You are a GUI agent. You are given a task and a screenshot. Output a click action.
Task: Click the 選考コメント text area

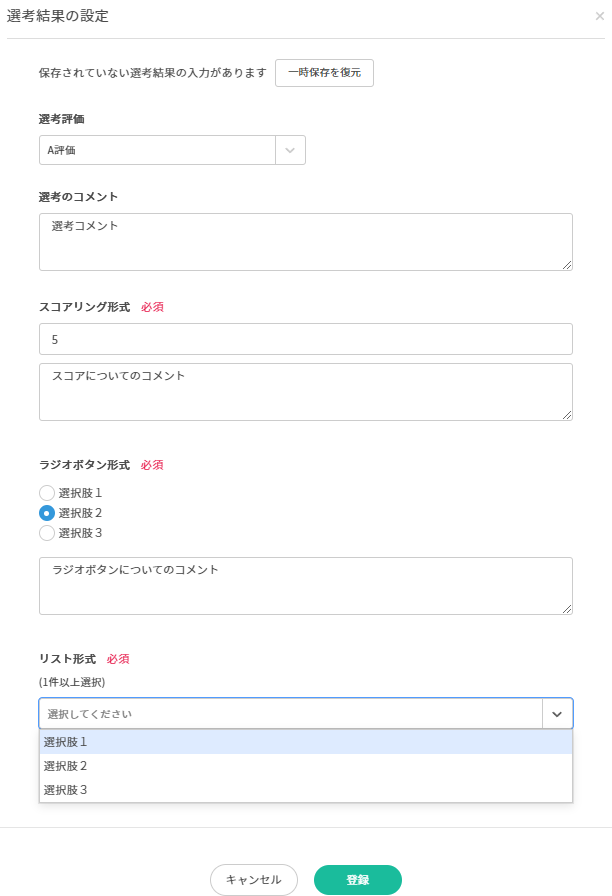click(305, 241)
